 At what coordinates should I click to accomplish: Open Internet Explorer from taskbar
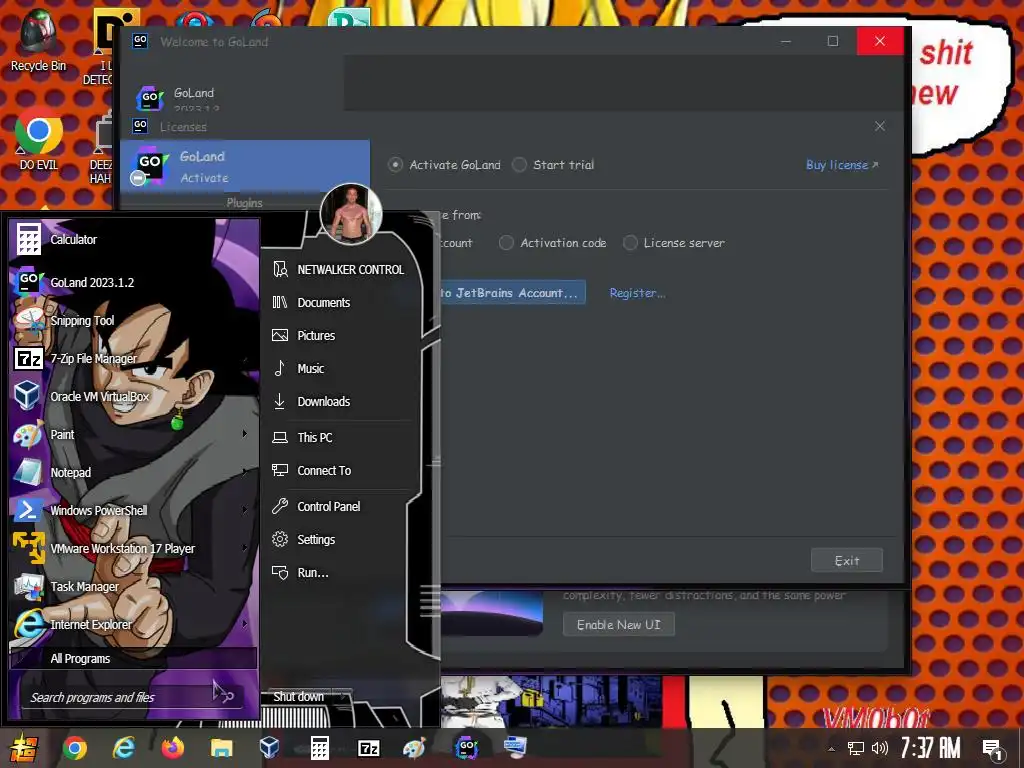(x=123, y=748)
